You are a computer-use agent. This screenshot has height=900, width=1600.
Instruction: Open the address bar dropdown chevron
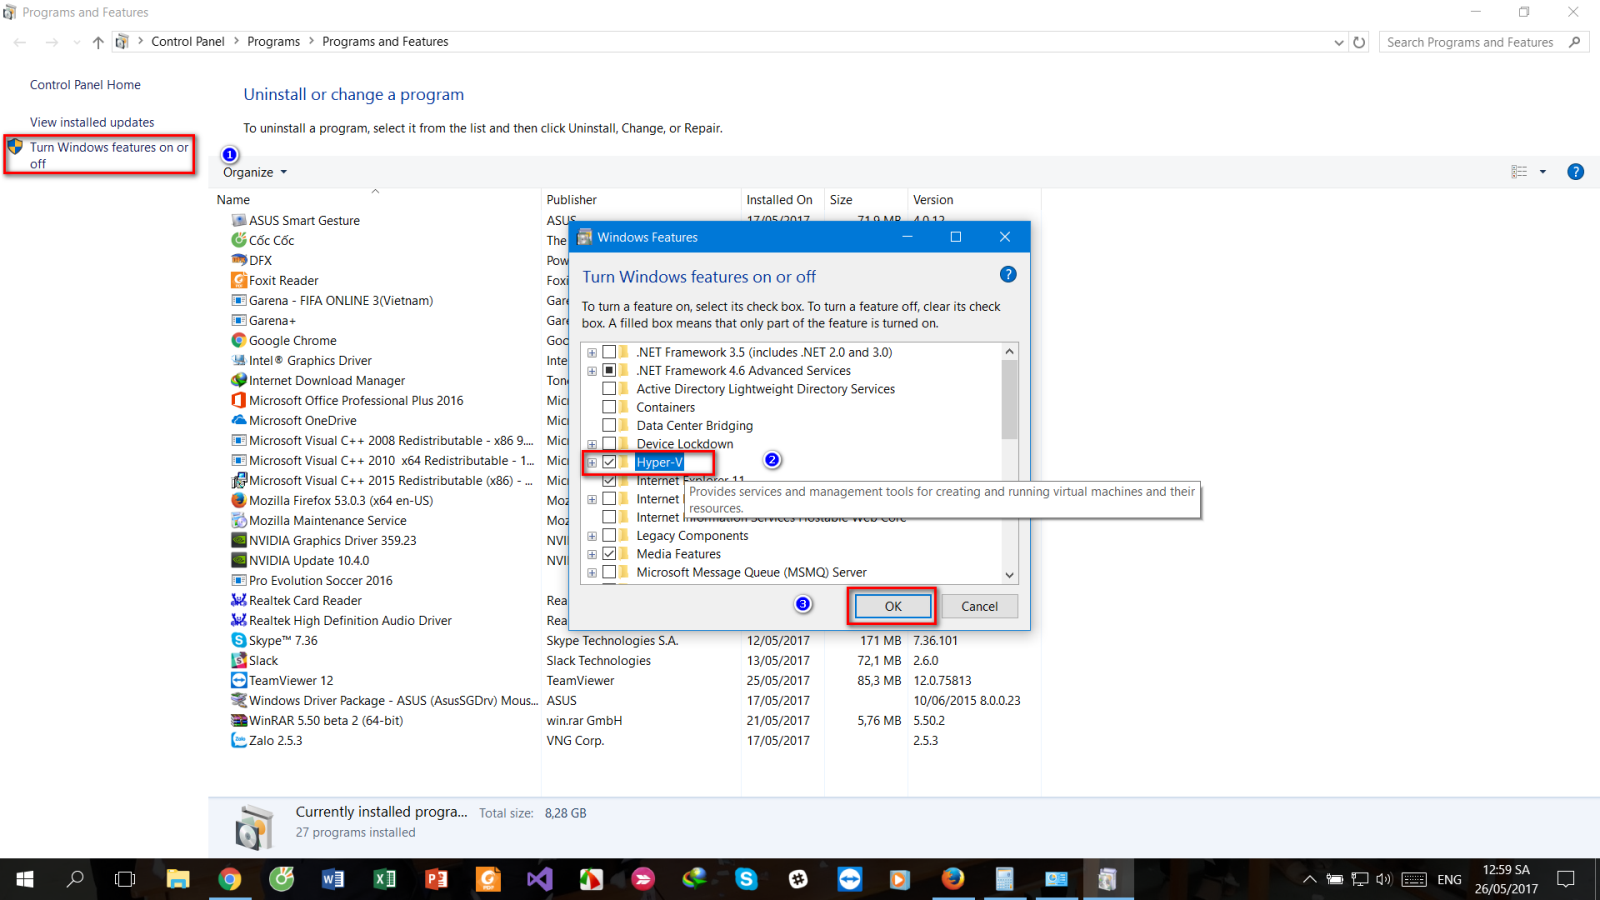click(1340, 41)
